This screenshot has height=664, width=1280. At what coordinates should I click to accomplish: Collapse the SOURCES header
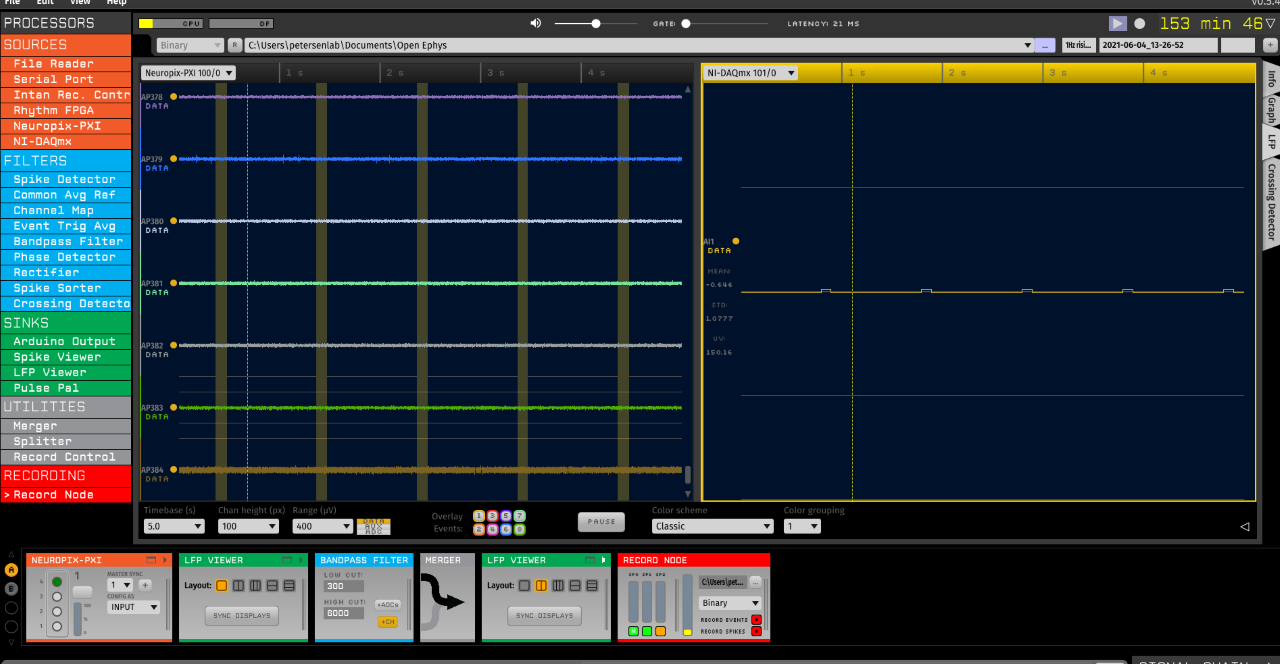[x=66, y=45]
